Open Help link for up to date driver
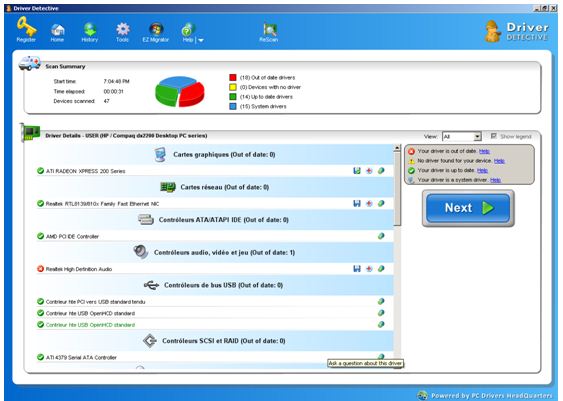Image resolution: width=563 pixels, height=401 pixels. coord(482,171)
